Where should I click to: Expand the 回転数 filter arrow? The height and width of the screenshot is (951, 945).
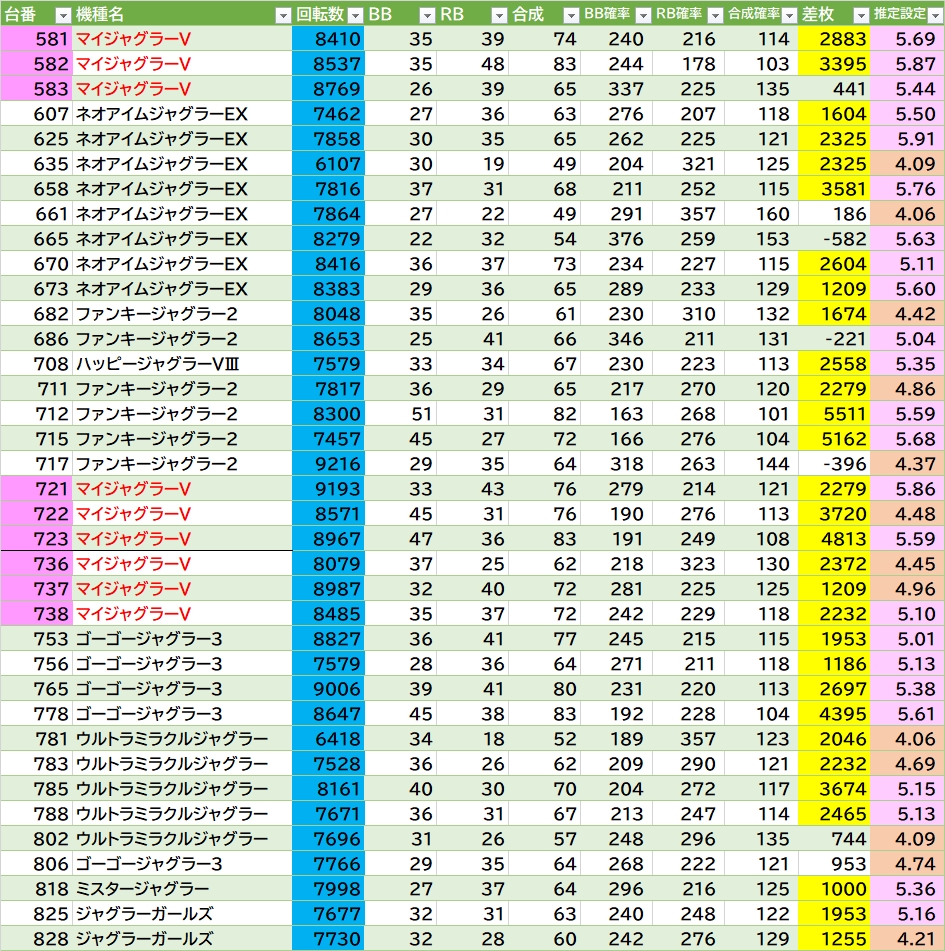[355, 15]
